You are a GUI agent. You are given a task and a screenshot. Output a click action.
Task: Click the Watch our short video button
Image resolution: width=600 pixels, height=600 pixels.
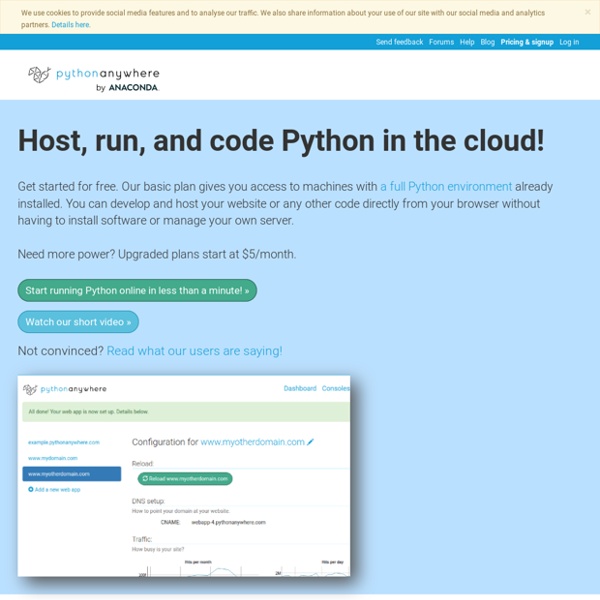78,322
